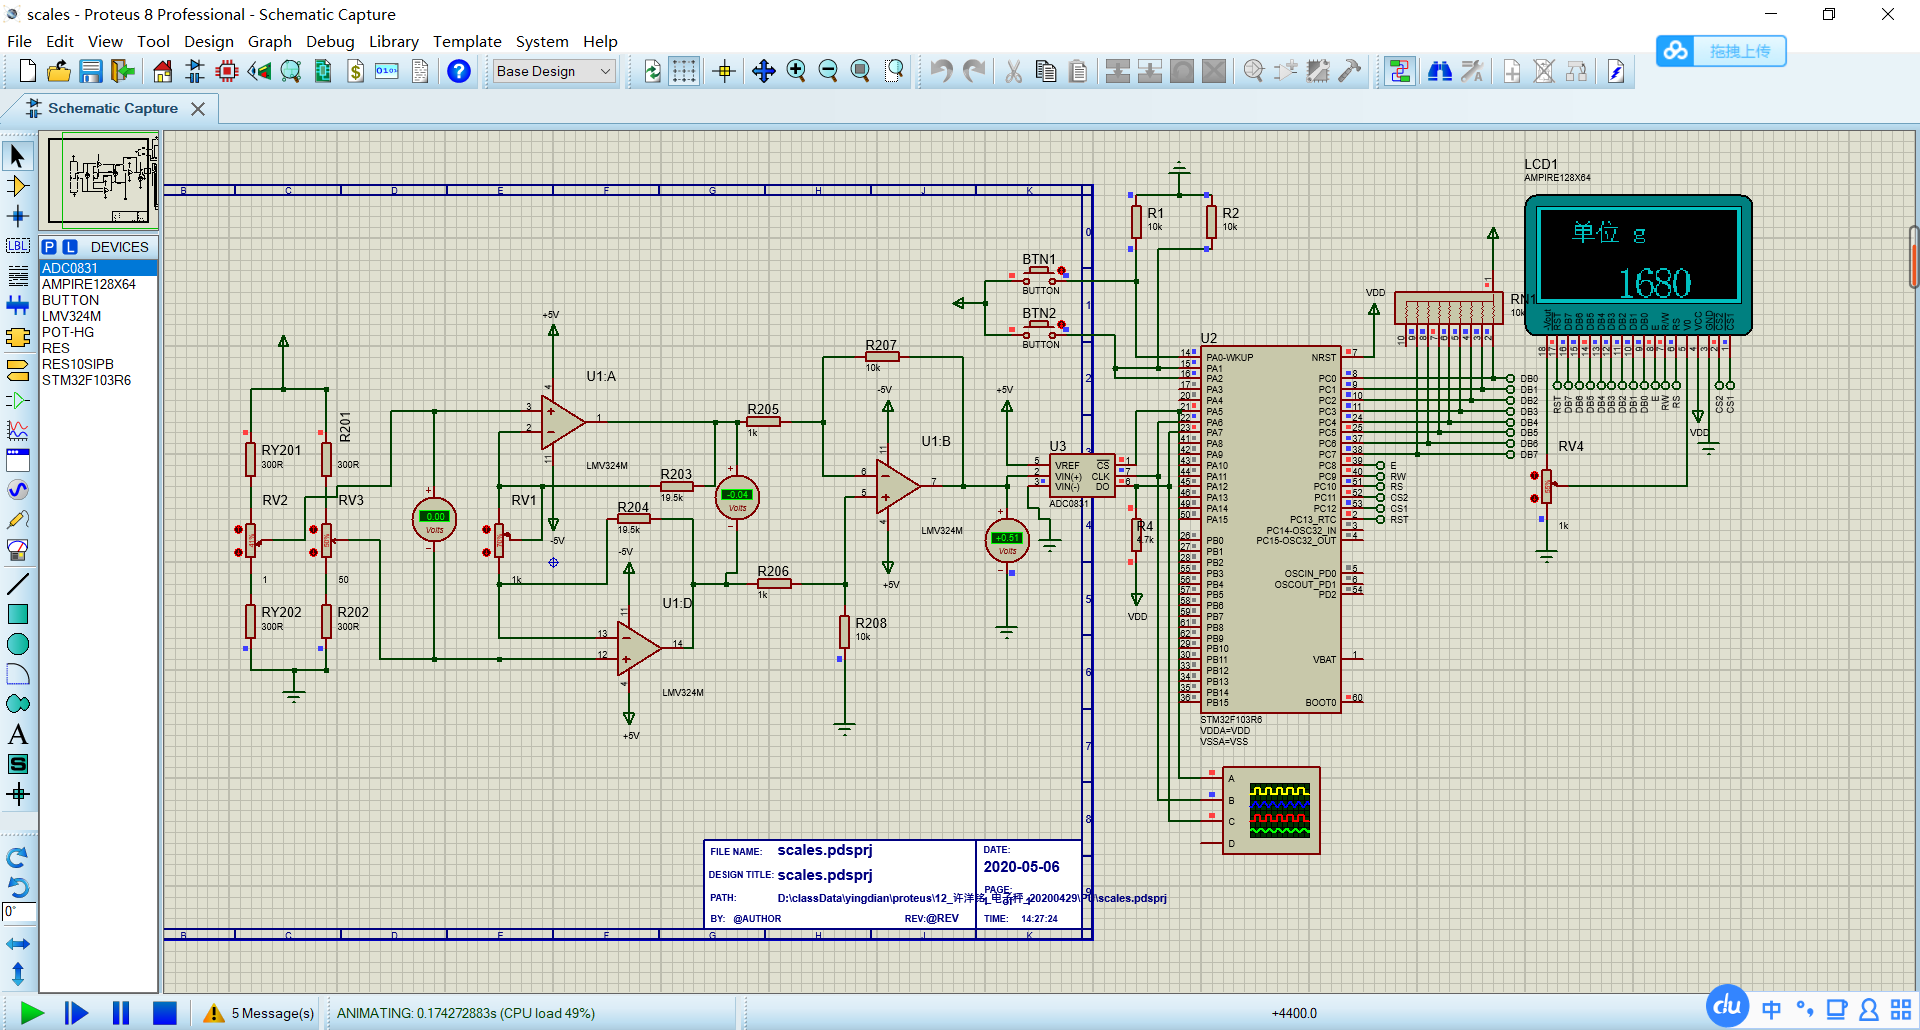Open Pick Devices with the P button
The width and height of the screenshot is (1920, 1030).
pyautogui.click(x=49, y=246)
